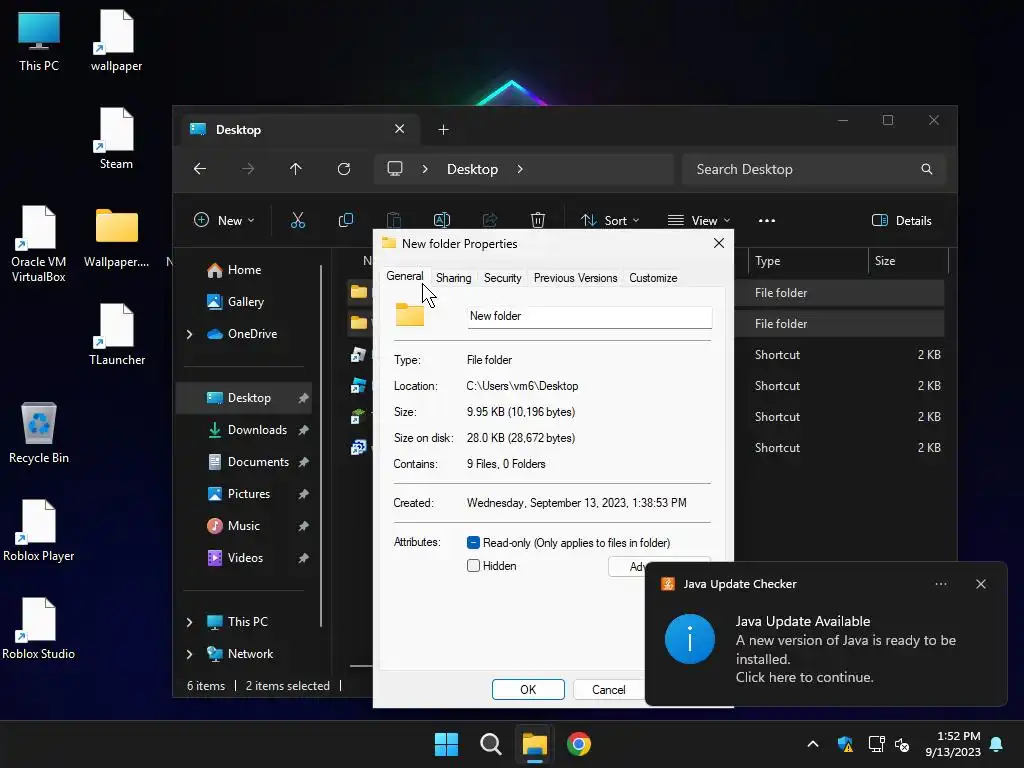The height and width of the screenshot is (768, 1024).
Task: Switch to the Security tab
Action: click(502, 278)
